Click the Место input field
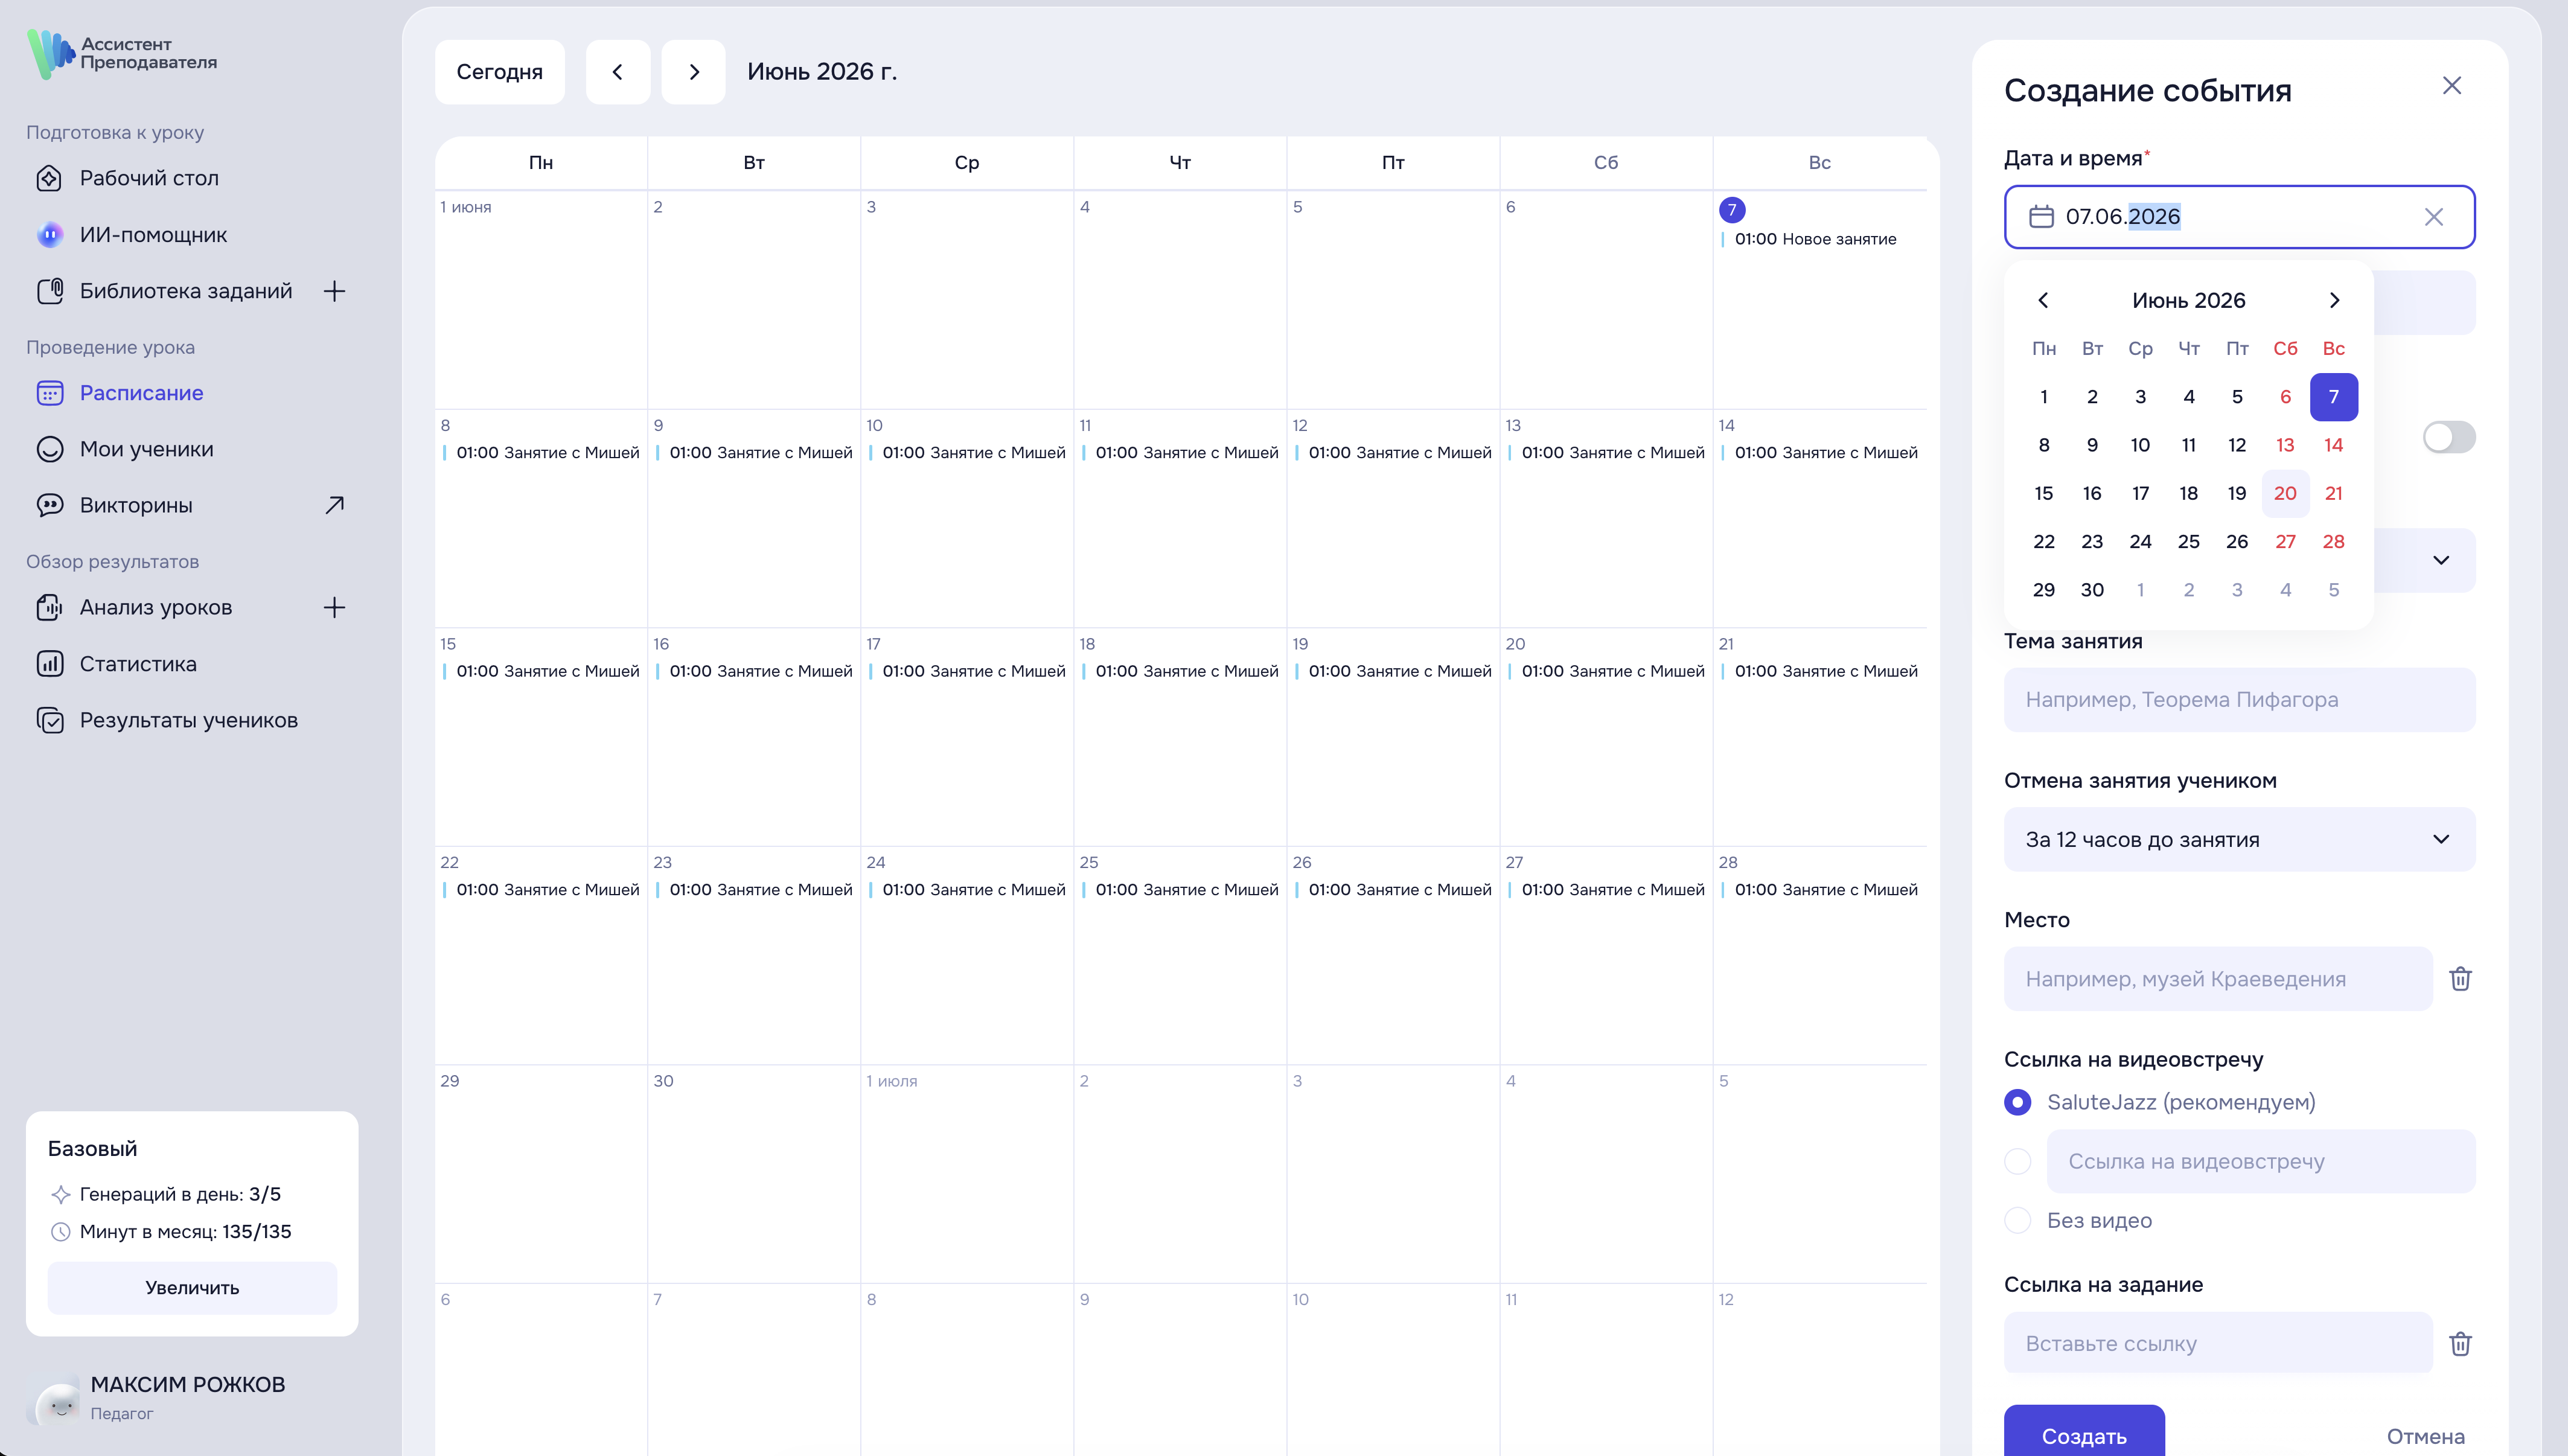2568x1456 pixels. (2218, 979)
